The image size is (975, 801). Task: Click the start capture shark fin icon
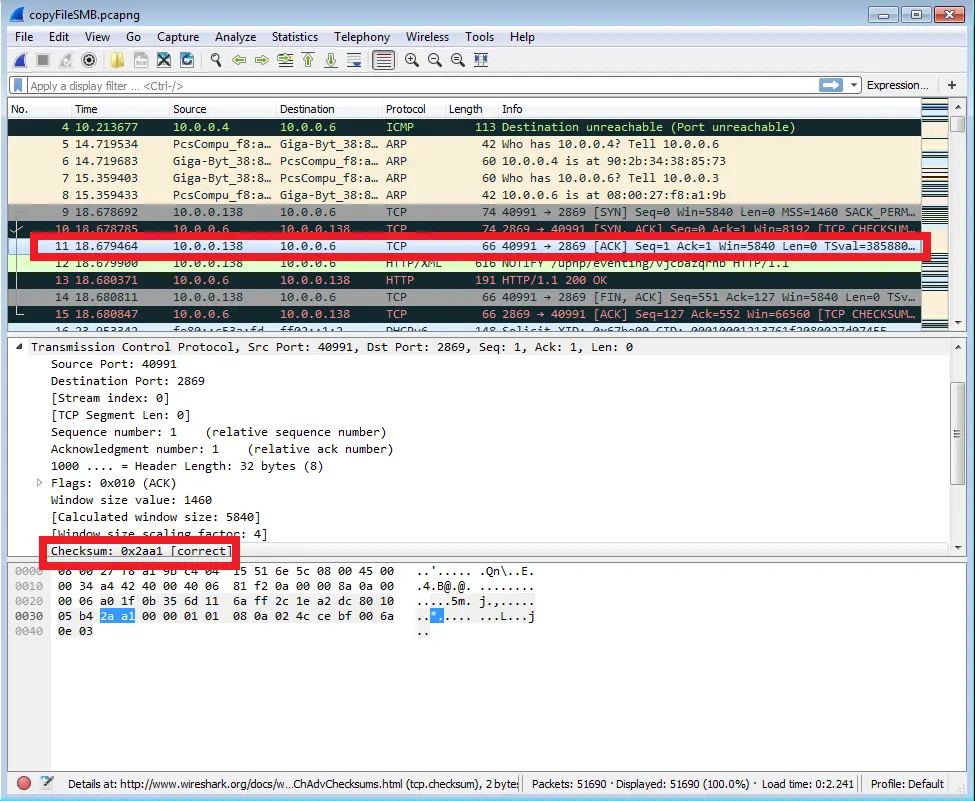tap(20, 60)
